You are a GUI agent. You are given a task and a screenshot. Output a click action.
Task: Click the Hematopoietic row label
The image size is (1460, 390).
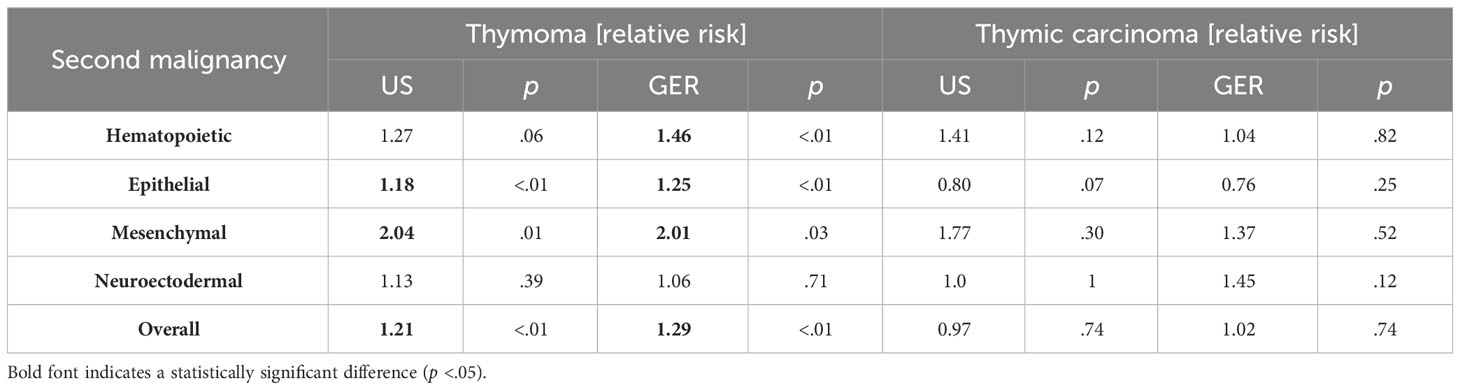point(169,136)
